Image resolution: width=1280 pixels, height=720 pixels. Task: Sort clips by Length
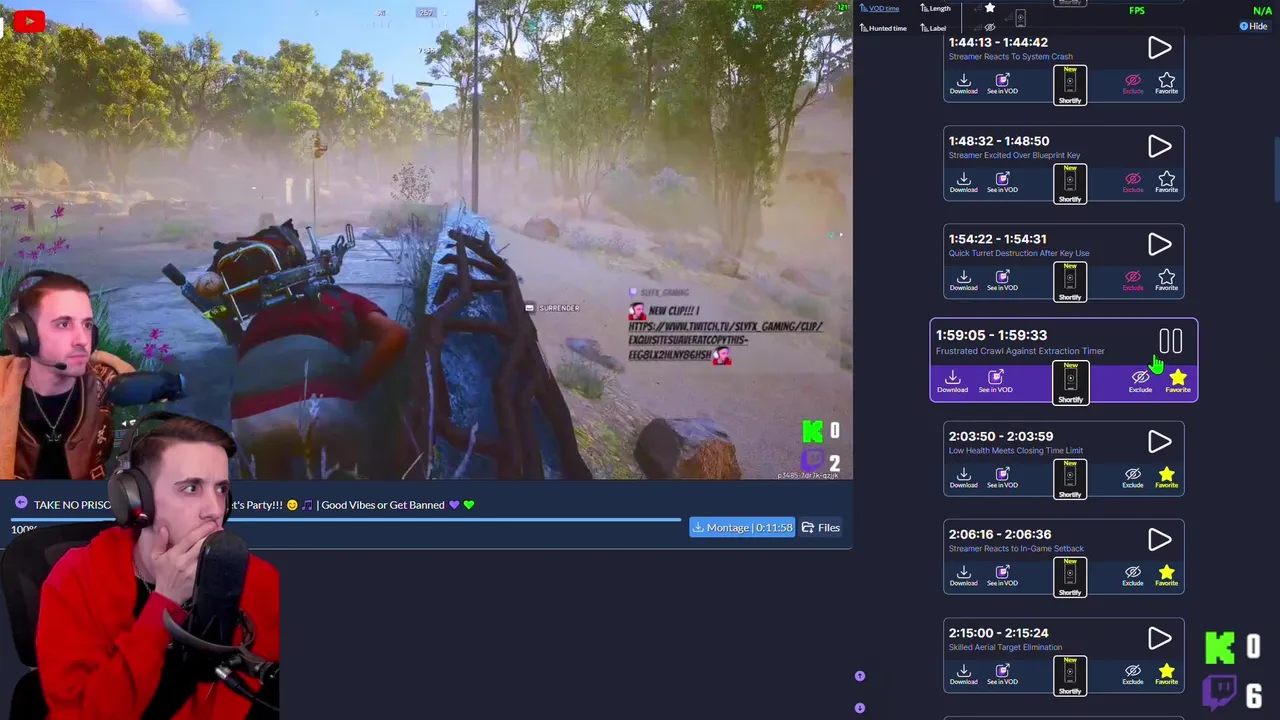coord(935,9)
